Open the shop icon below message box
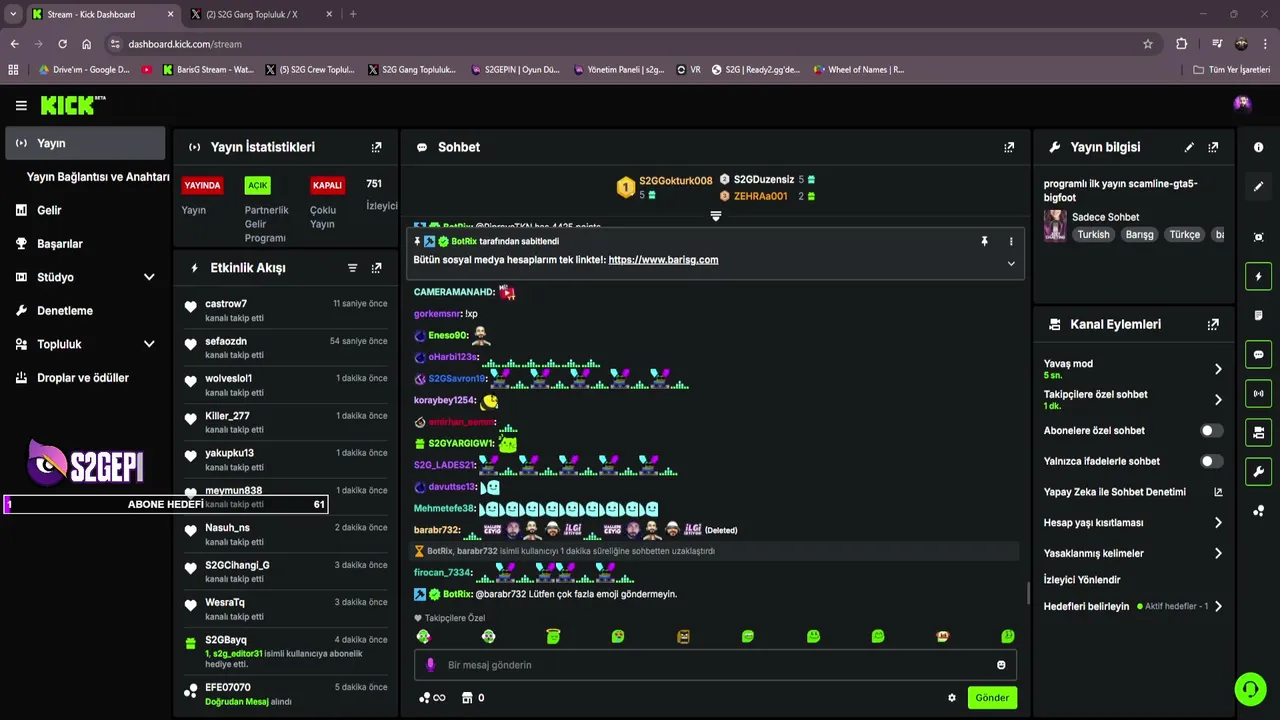Viewport: 1280px width, 720px height. click(466, 698)
